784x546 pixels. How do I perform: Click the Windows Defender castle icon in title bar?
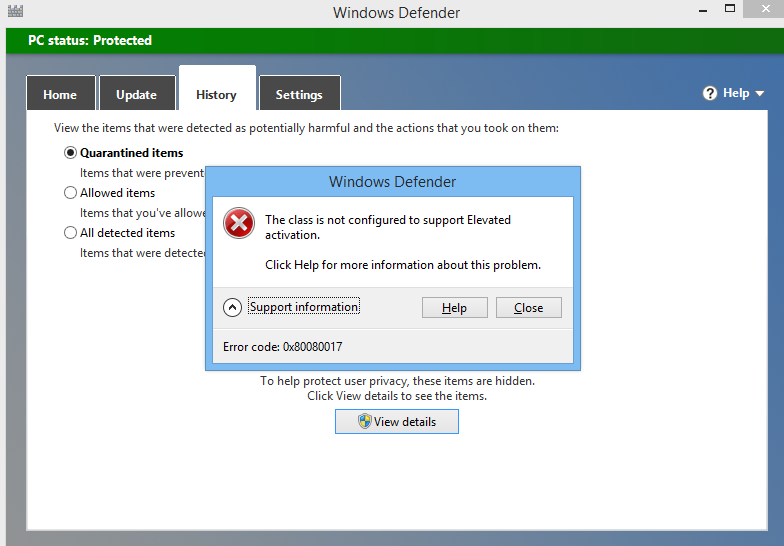[x=15, y=11]
